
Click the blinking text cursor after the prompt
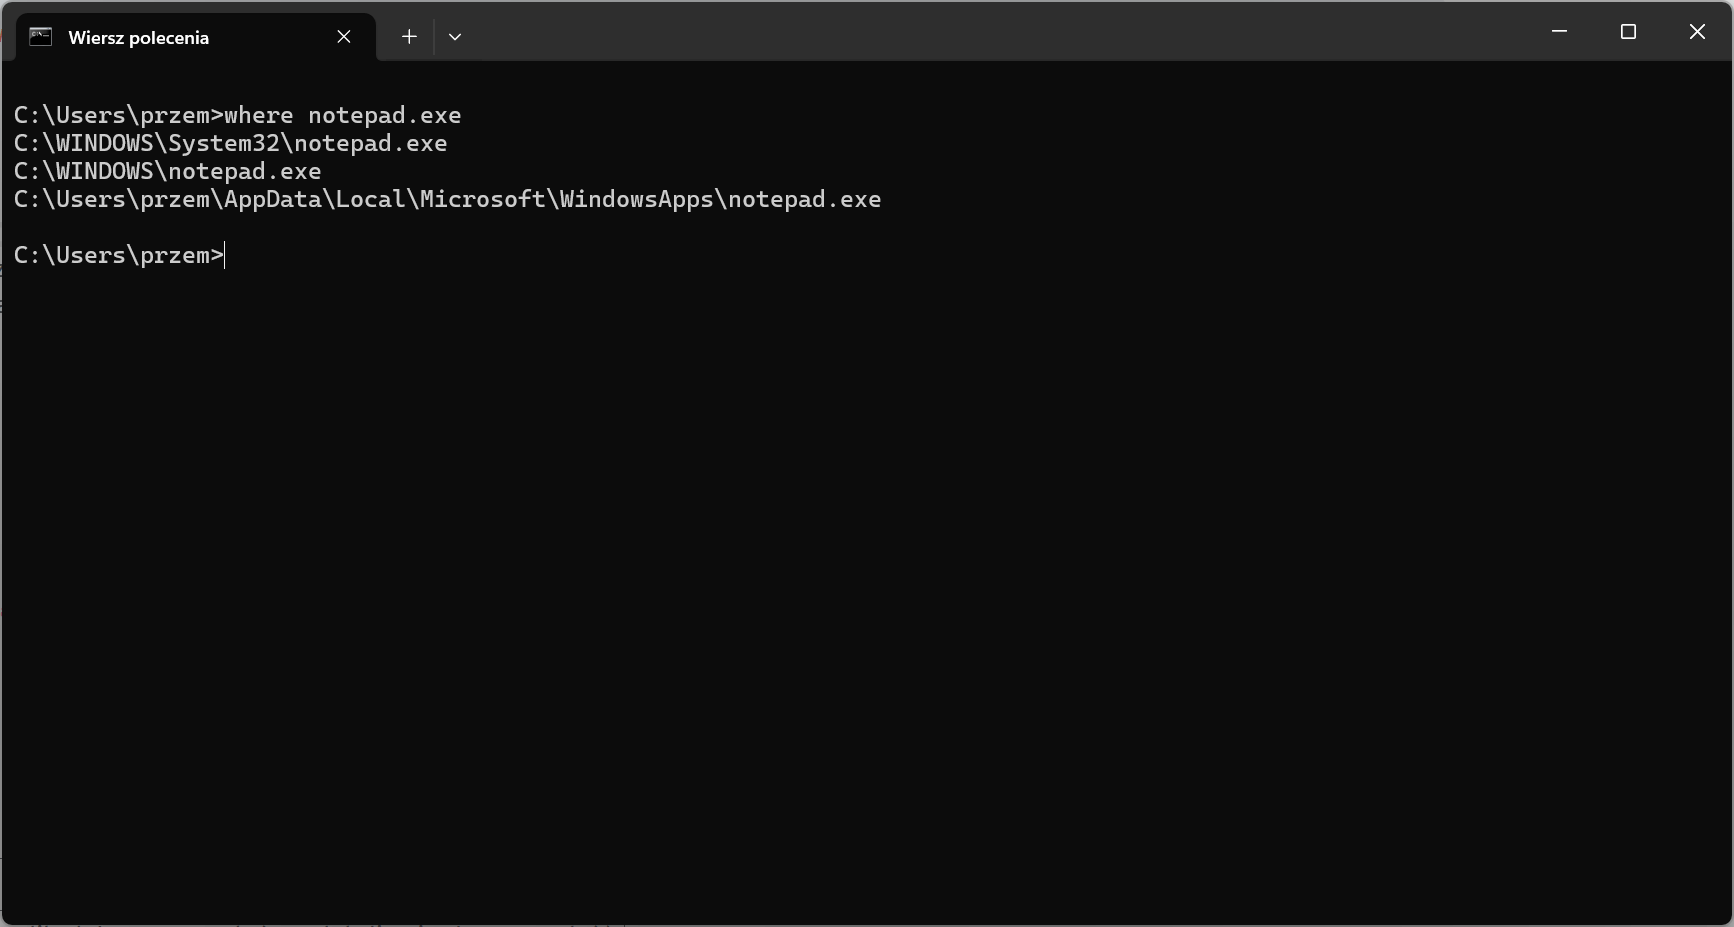click(x=226, y=255)
